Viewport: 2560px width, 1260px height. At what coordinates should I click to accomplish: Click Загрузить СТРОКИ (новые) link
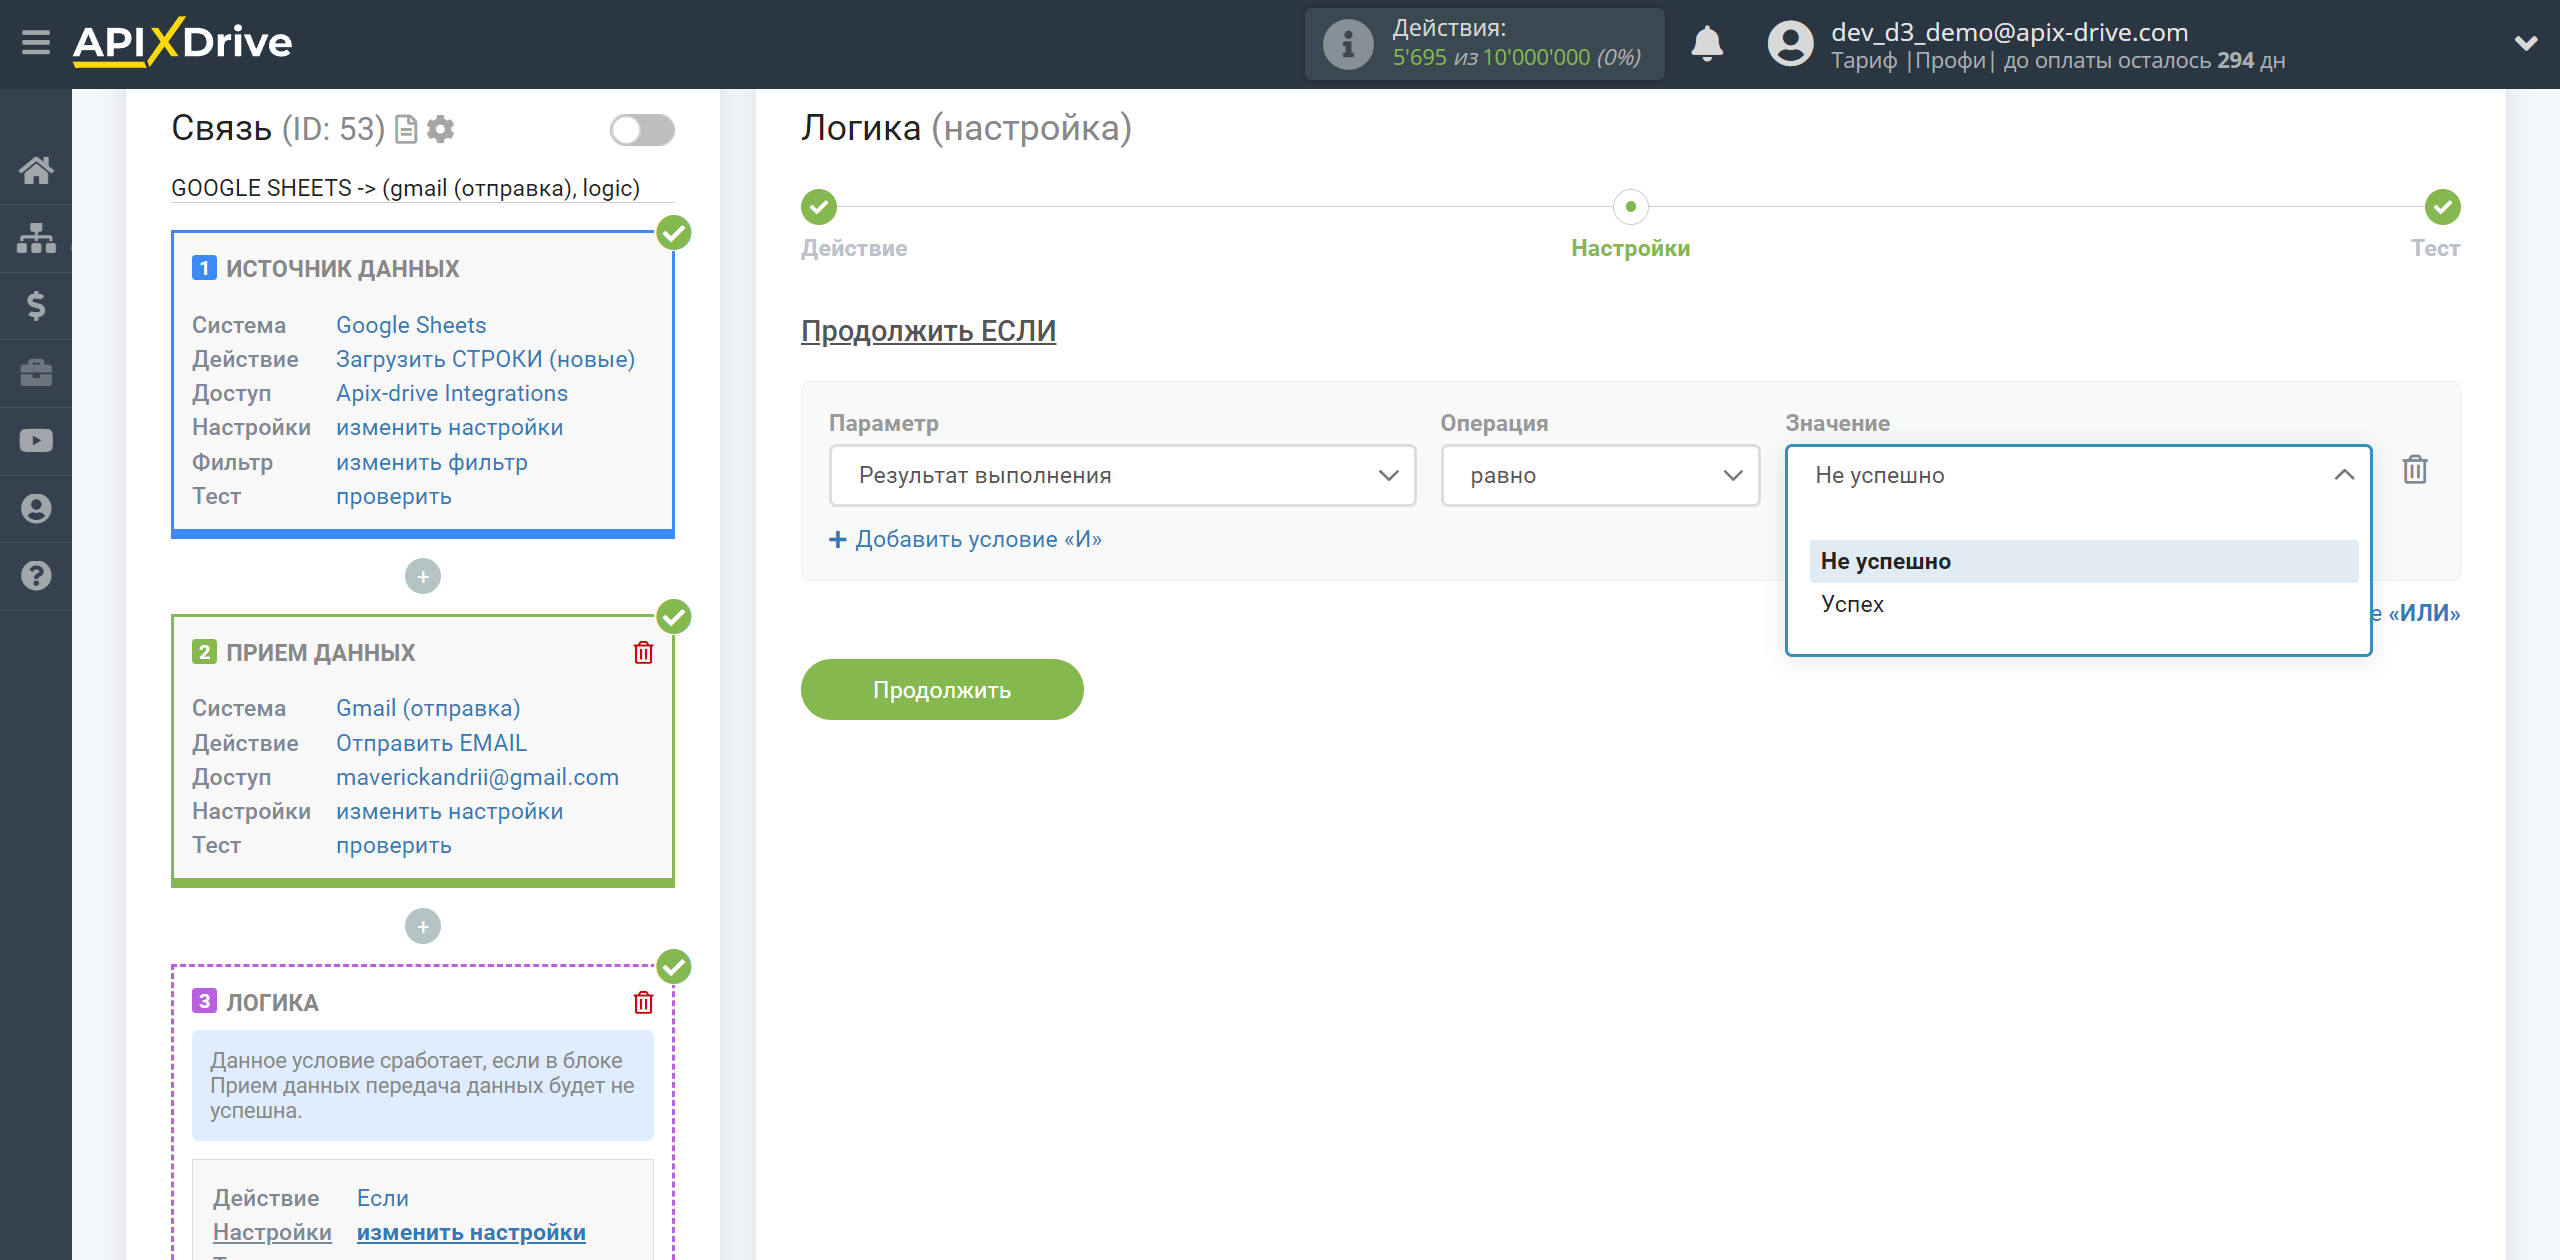tap(485, 360)
